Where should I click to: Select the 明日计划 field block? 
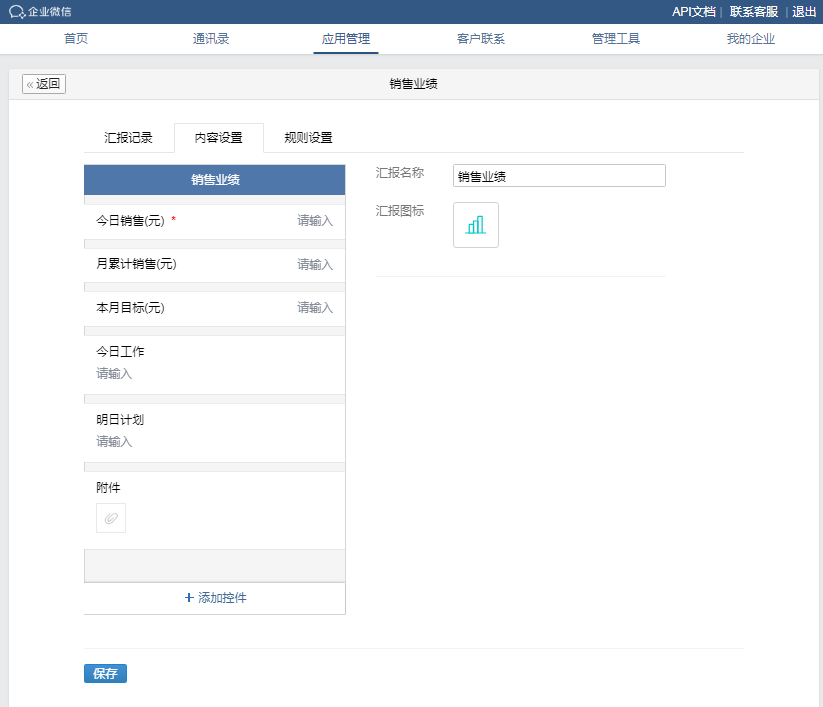click(215, 432)
